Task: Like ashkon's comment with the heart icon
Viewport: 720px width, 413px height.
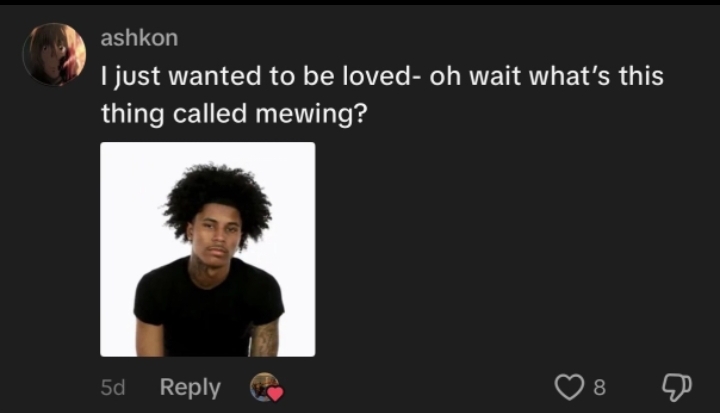Action: point(569,387)
